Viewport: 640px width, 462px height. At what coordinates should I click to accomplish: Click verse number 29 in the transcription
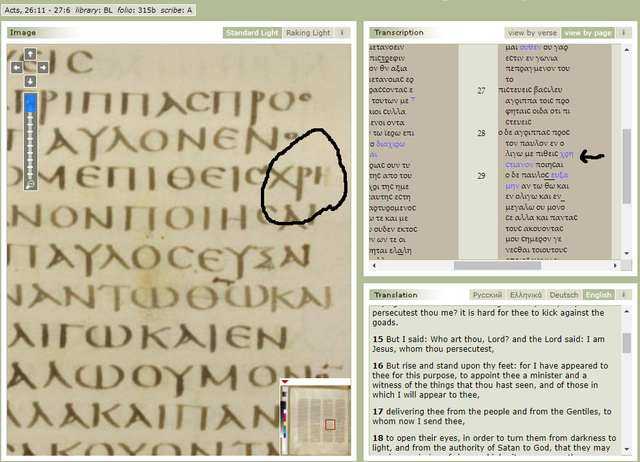coord(481,176)
